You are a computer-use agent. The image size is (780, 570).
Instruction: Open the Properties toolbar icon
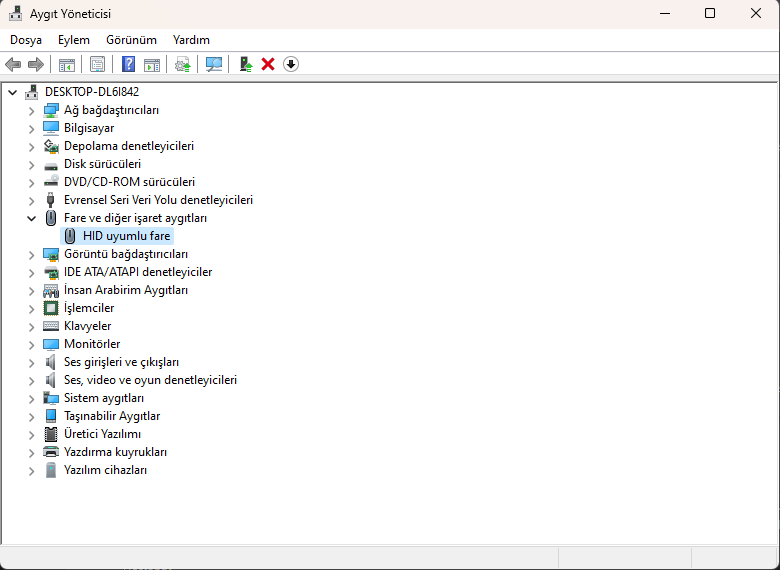click(98, 64)
